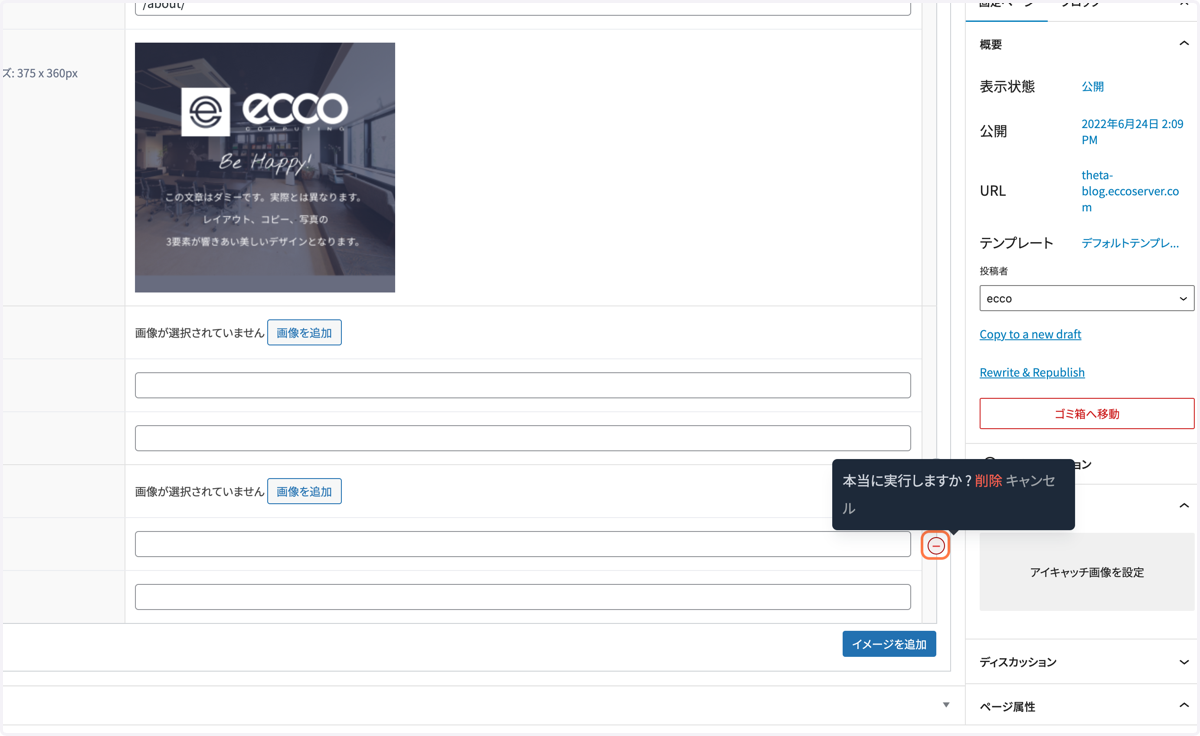Focus the text field just above the second 画像を追加
The height and width of the screenshot is (736, 1200).
523,438
